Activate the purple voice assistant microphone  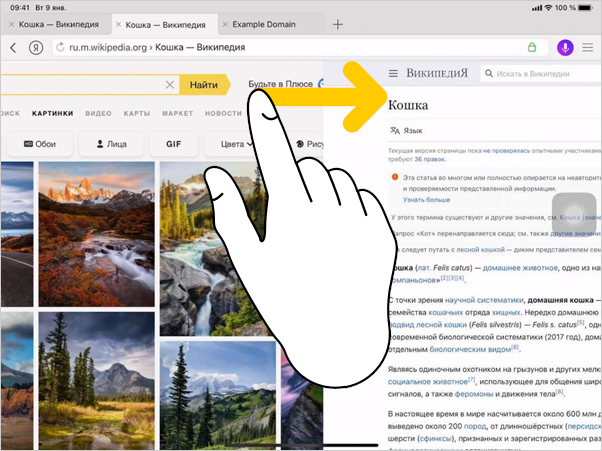[566, 47]
